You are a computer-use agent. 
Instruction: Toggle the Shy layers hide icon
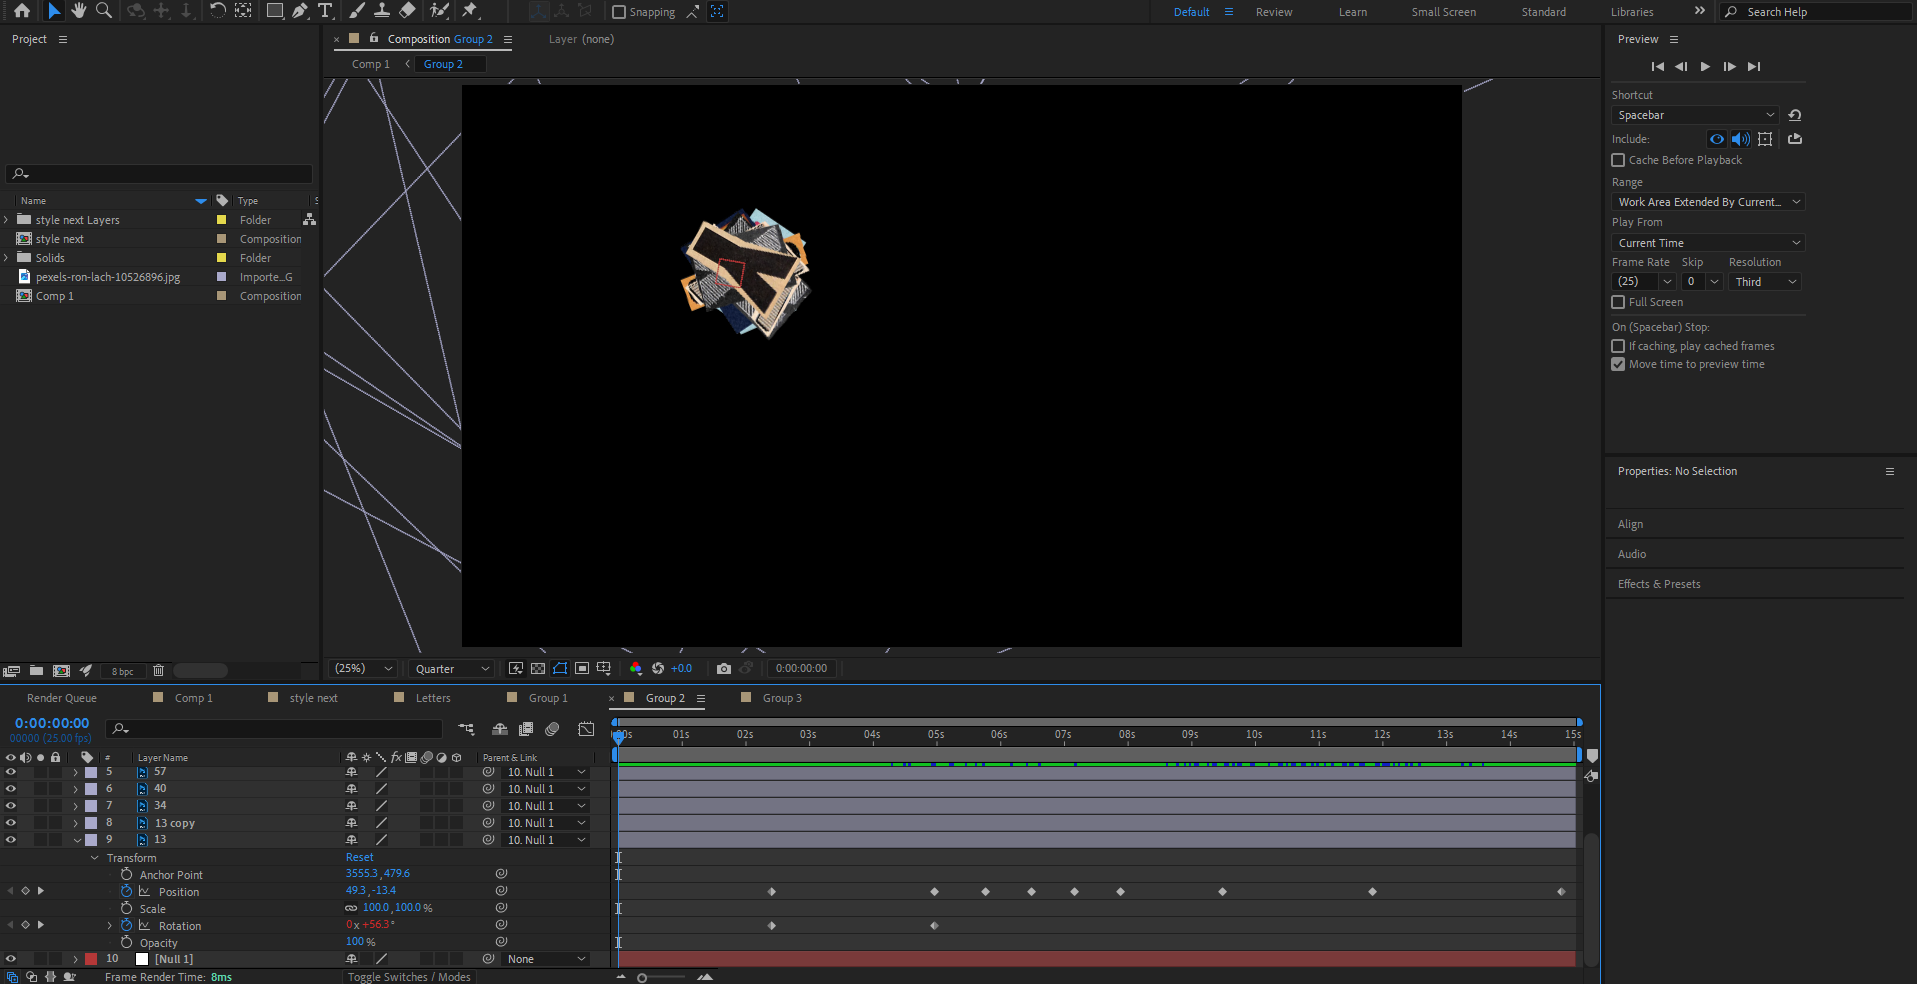pyautogui.click(x=500, y=729)
